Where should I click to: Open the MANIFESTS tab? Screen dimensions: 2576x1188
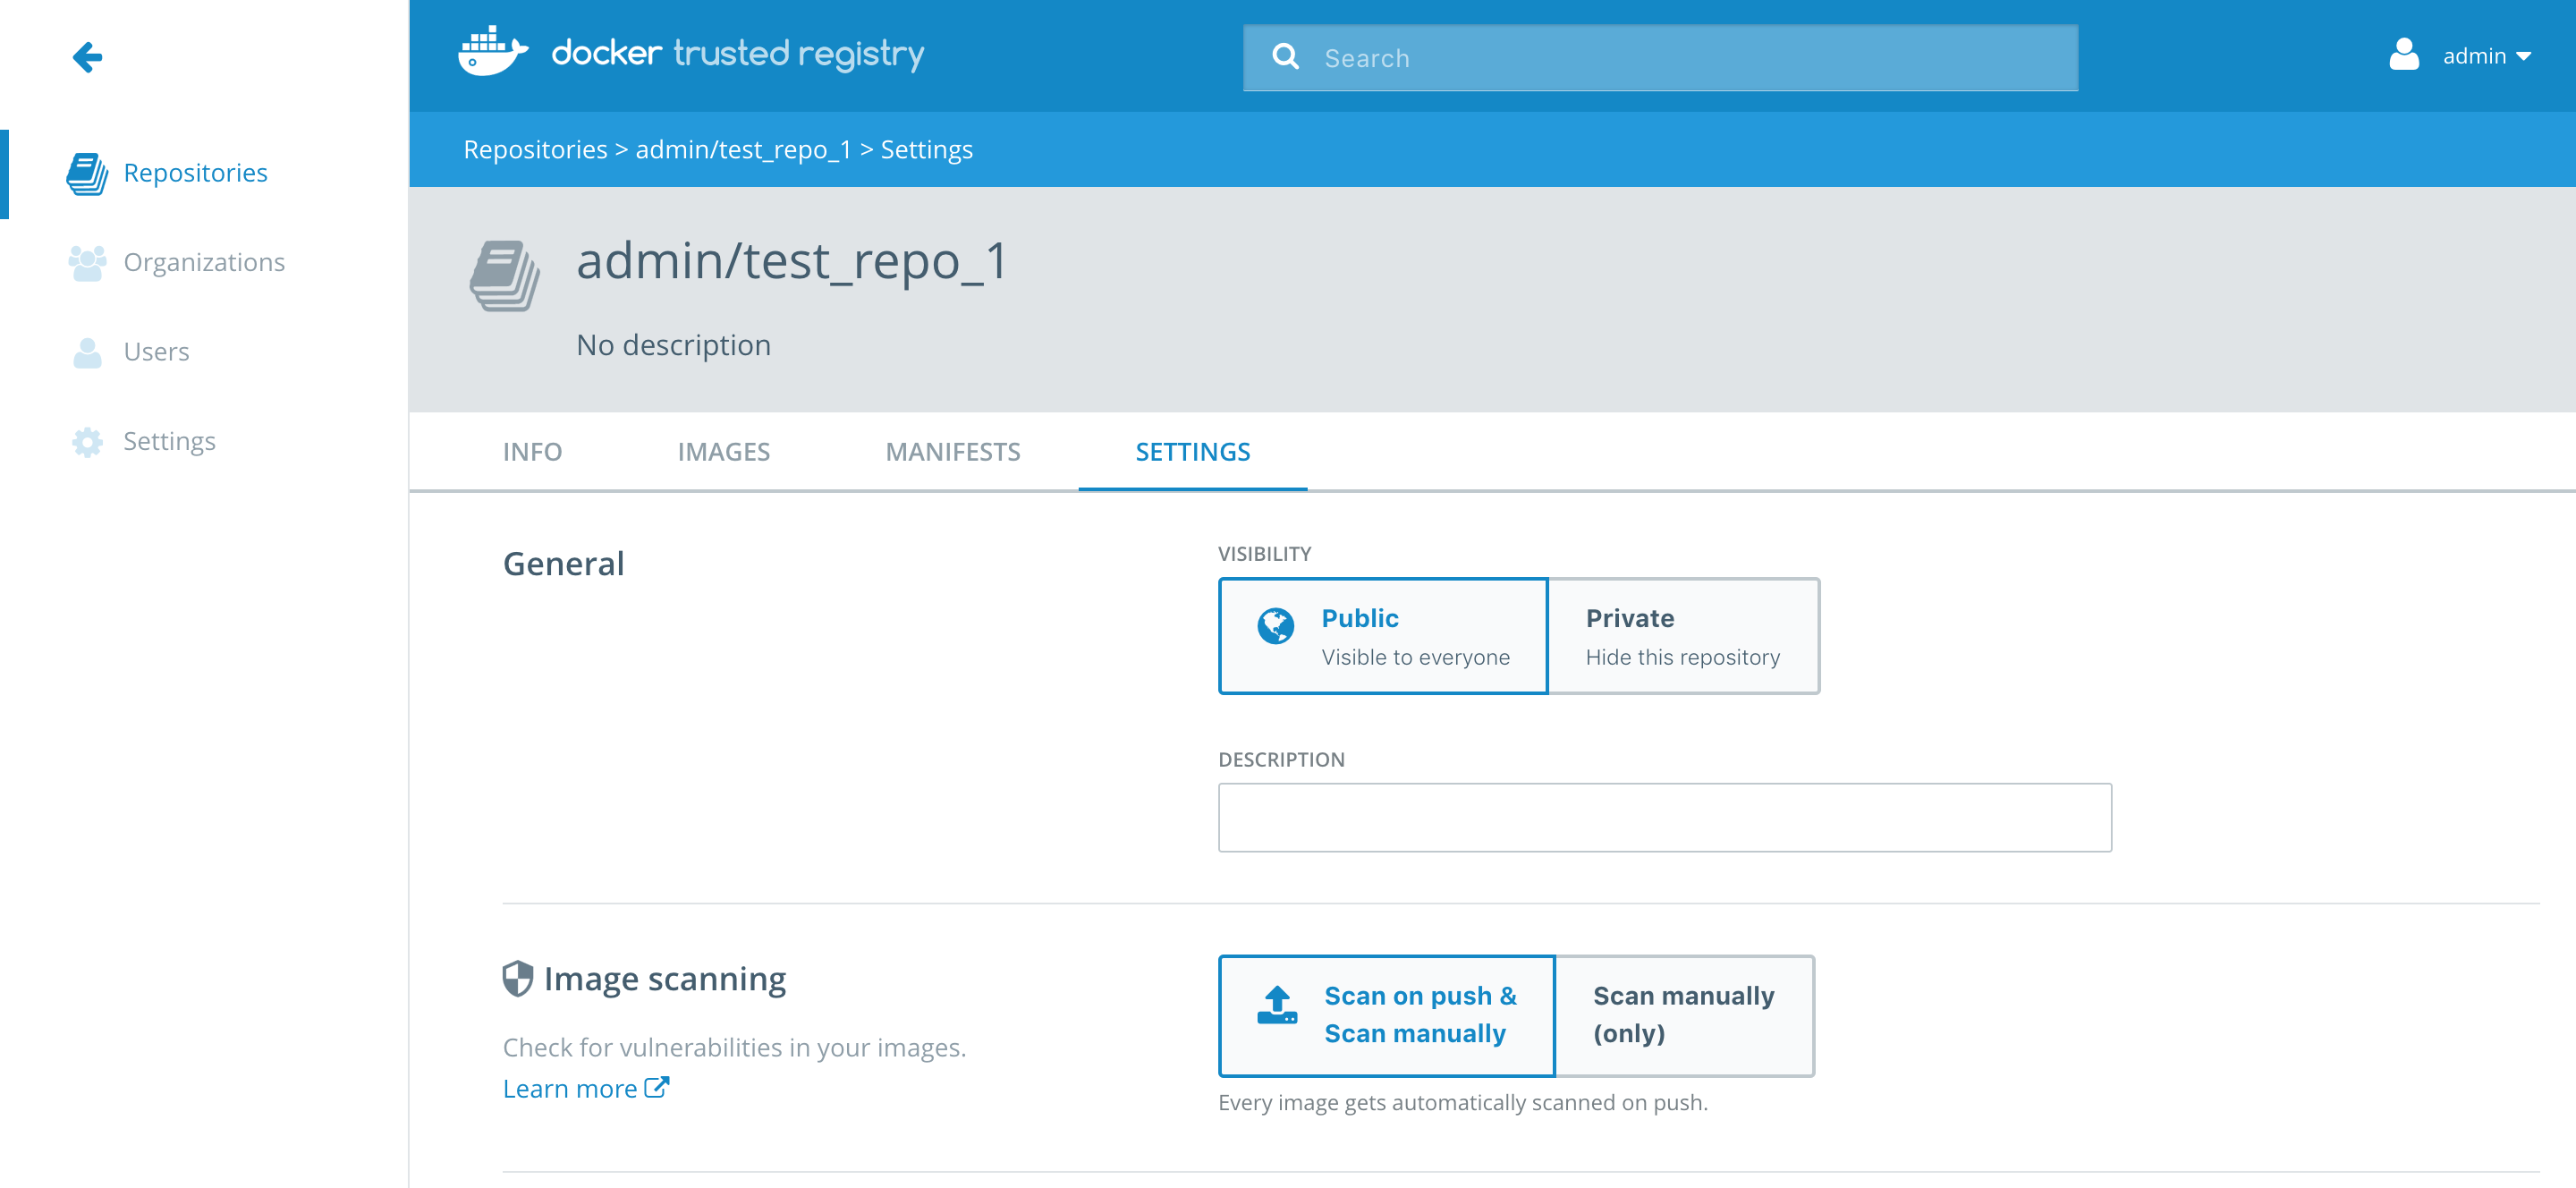point(952,452)
